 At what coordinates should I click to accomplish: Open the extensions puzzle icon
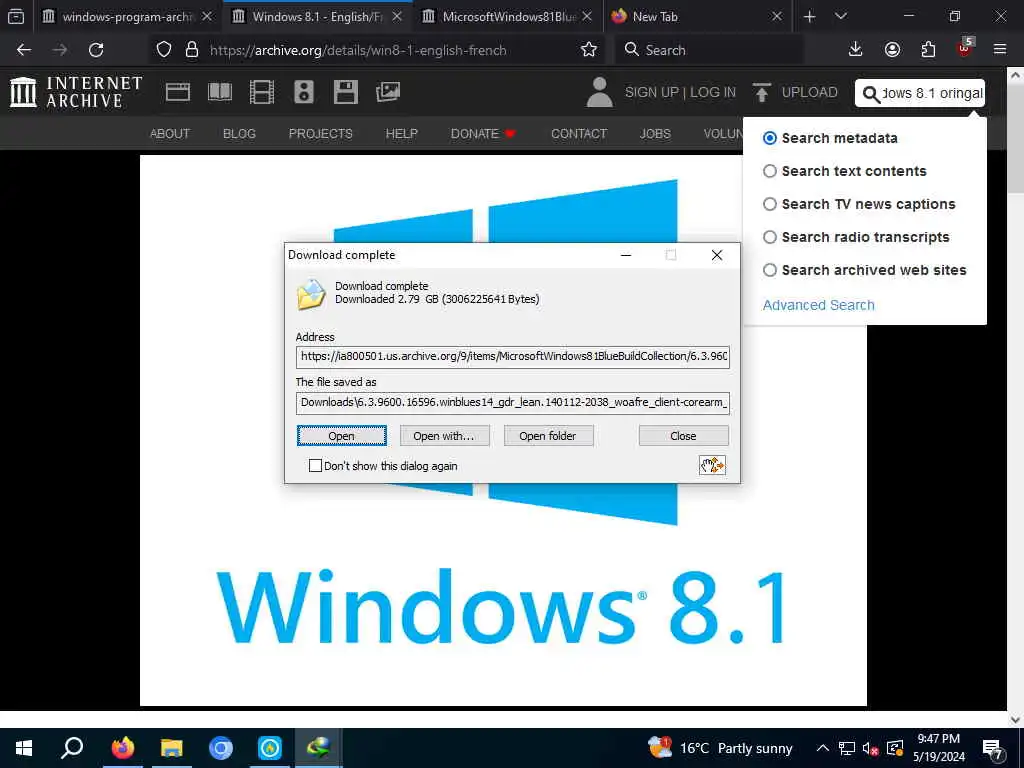928,50
